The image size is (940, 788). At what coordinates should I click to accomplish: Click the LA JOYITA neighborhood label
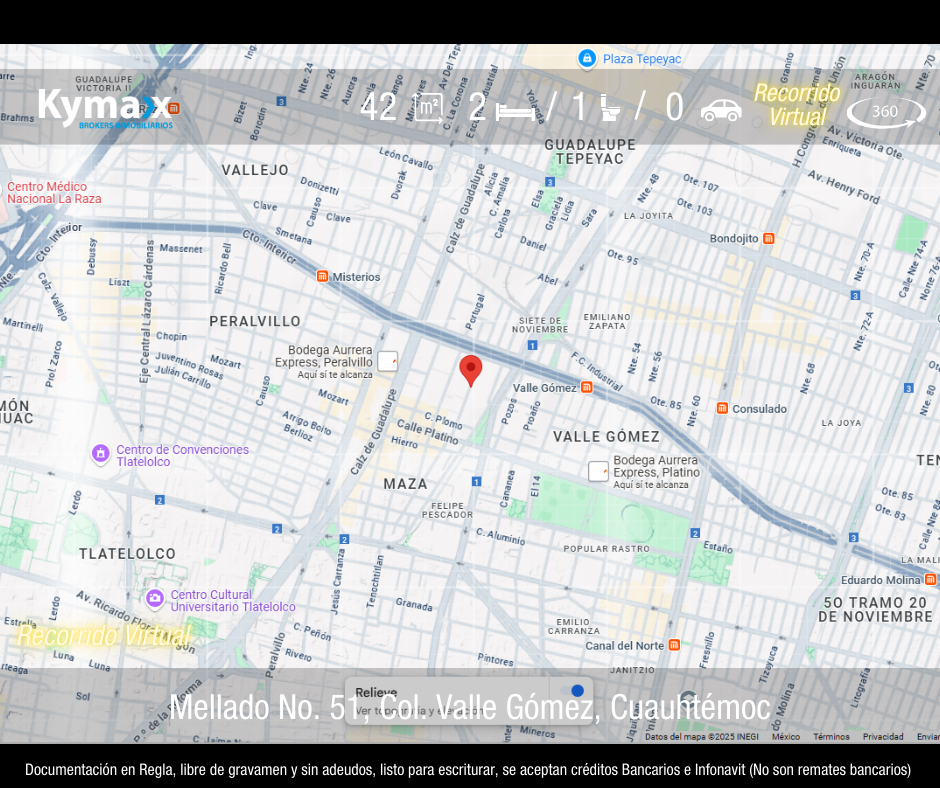(649, 216)
